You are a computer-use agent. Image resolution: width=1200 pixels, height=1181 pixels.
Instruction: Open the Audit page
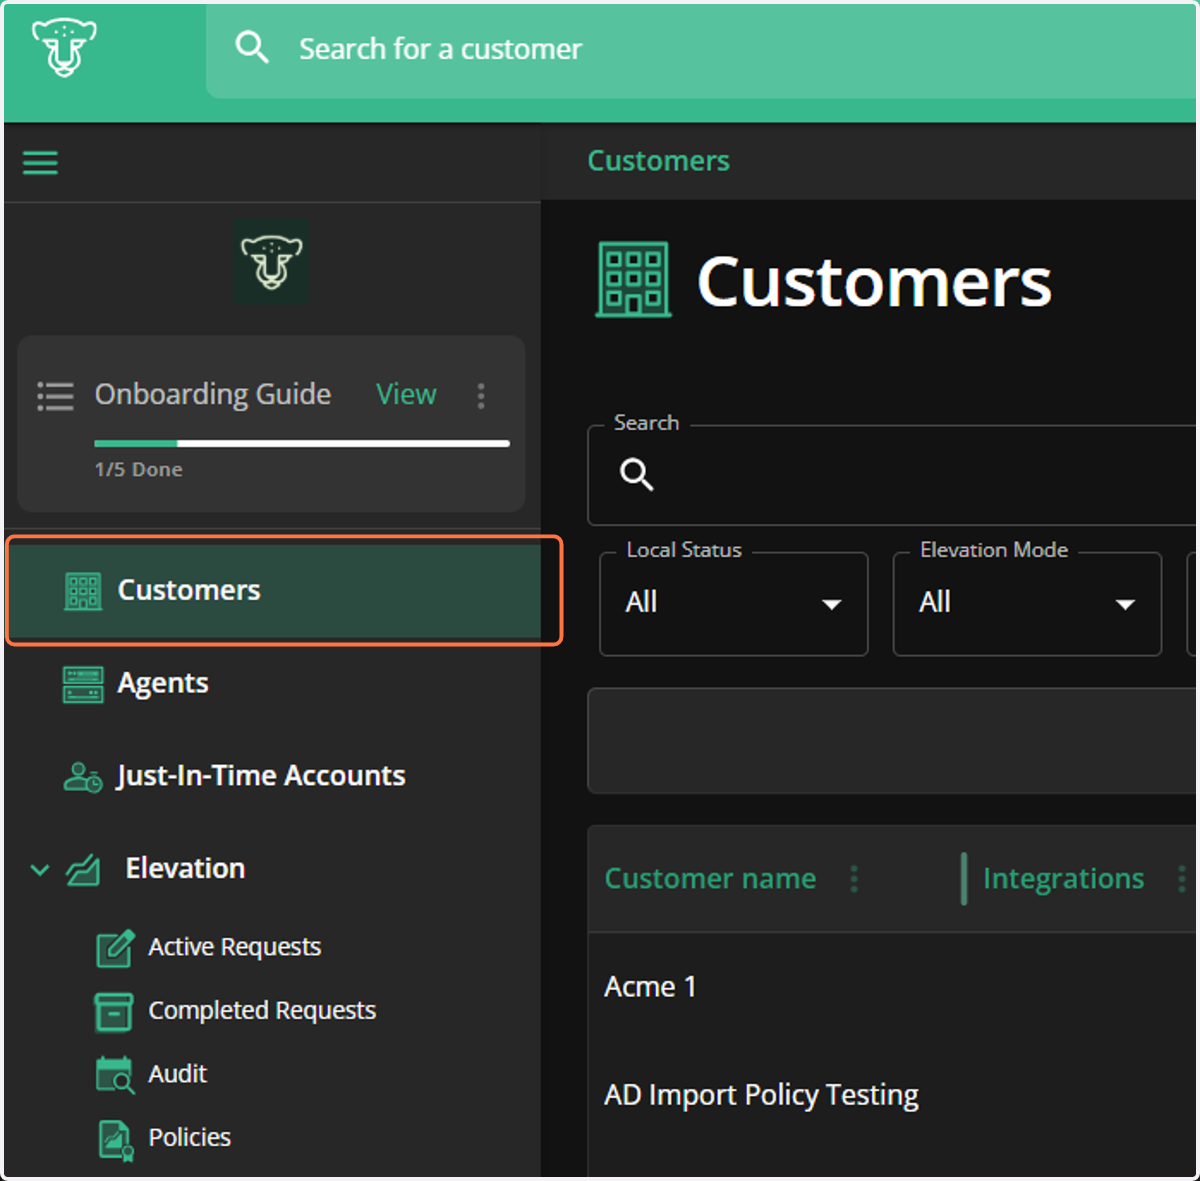coord(177,1074)
